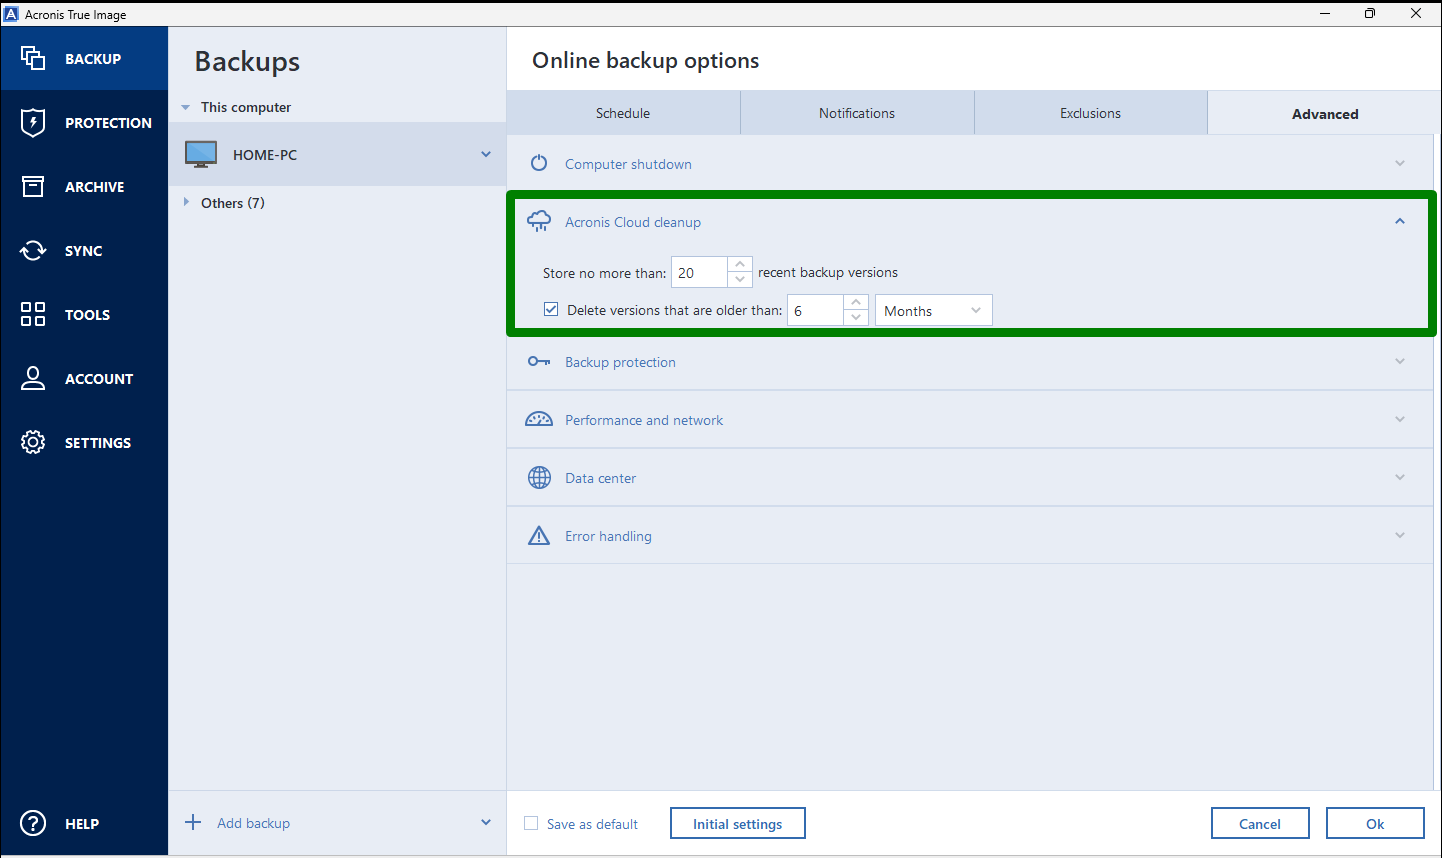Open the Months dropdown
This screenshot has width=1442, height=858.
[x=933, y=310]
